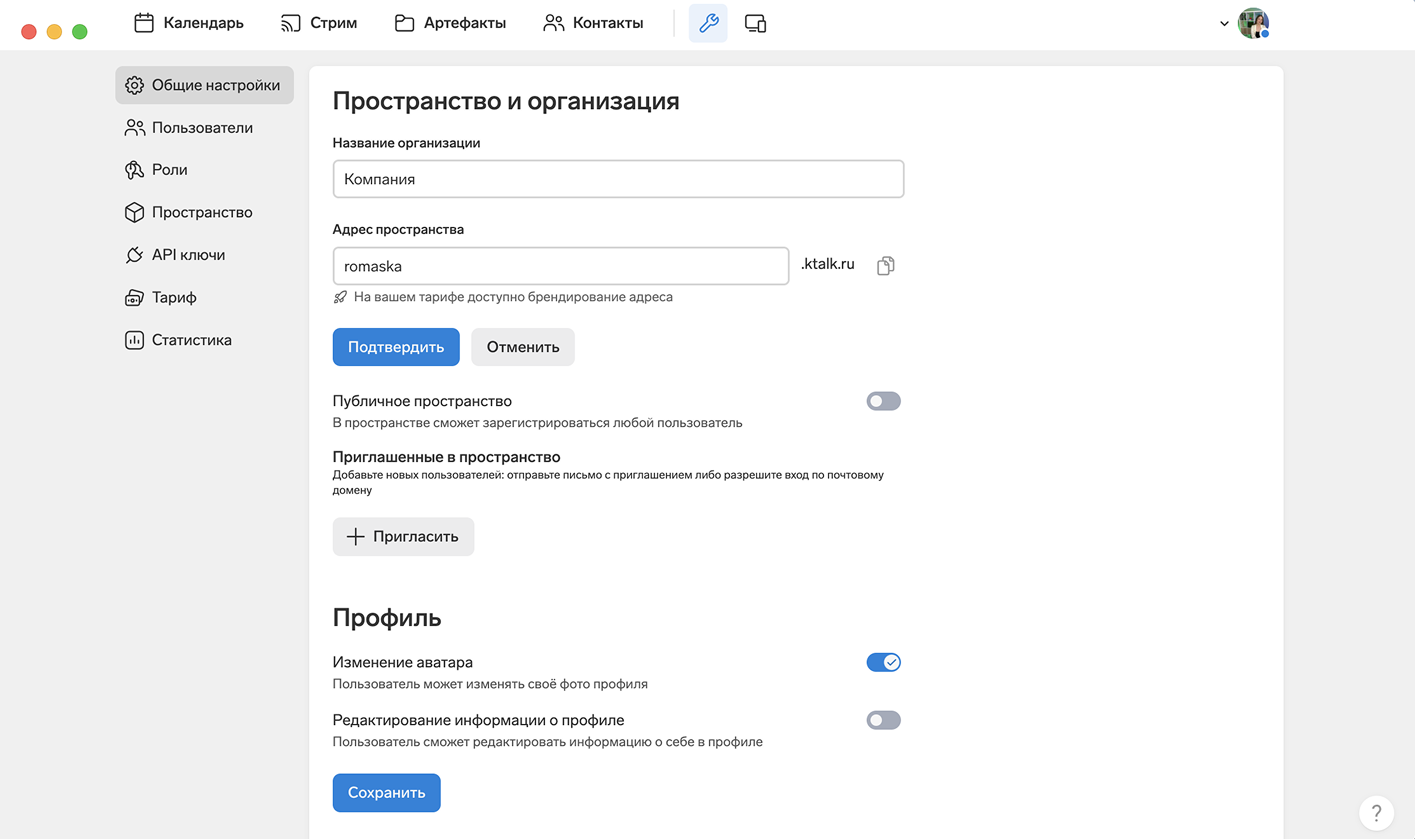Viewport: 1415px width, 839px height.
Task: Click the screen devices icon beside wrench
Action: (x=756, y=23)
